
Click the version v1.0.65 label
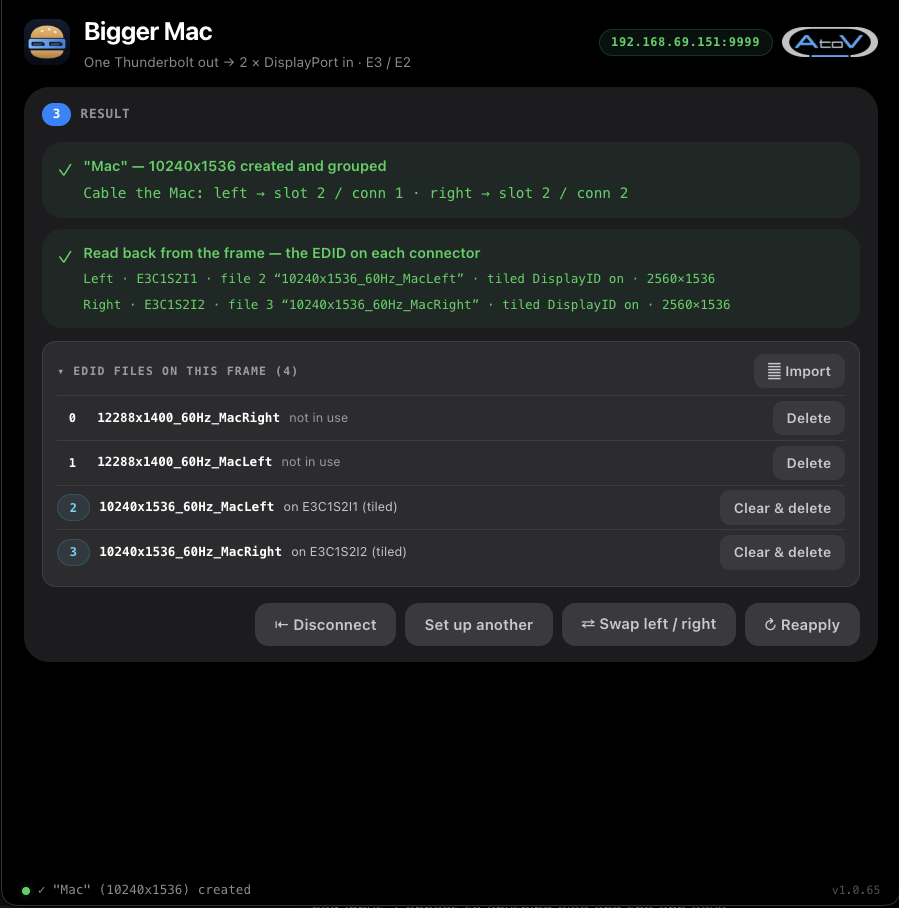click(856, 890)
